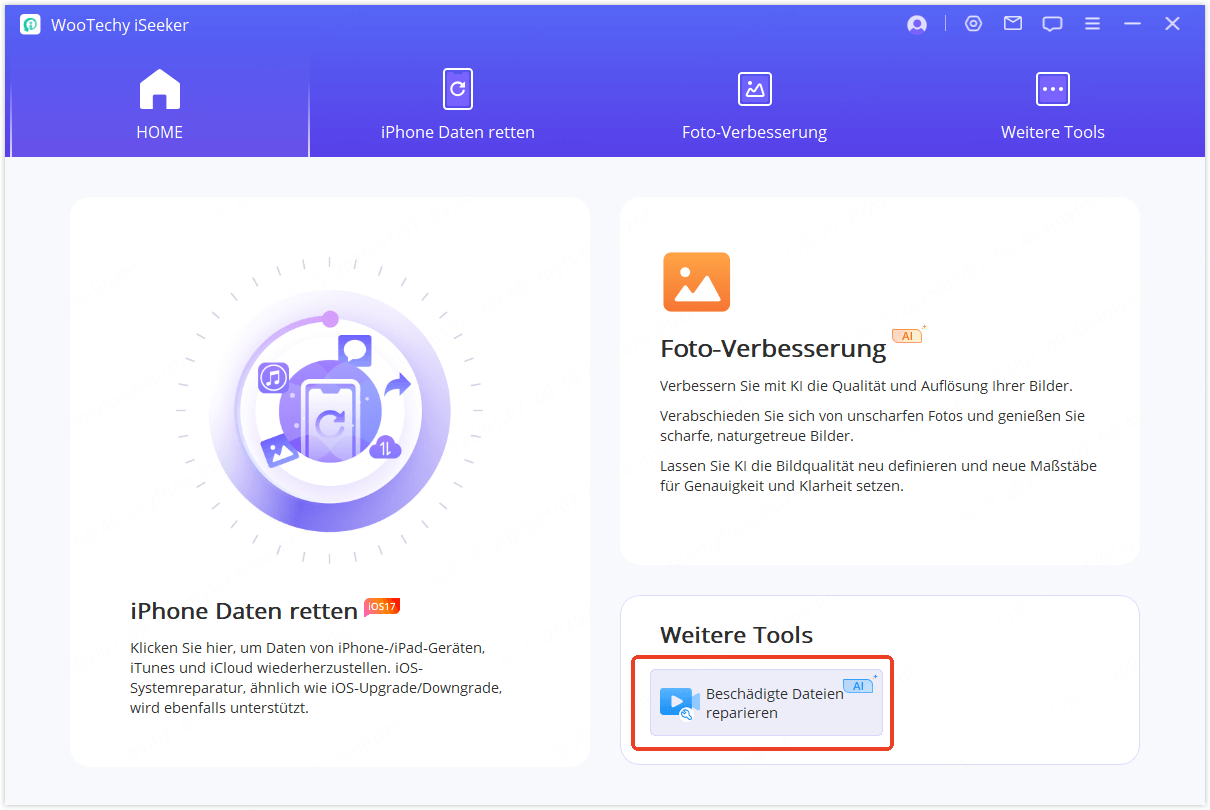Open the Beschädigte Dateien reparieren tool

tap(766, 703)
